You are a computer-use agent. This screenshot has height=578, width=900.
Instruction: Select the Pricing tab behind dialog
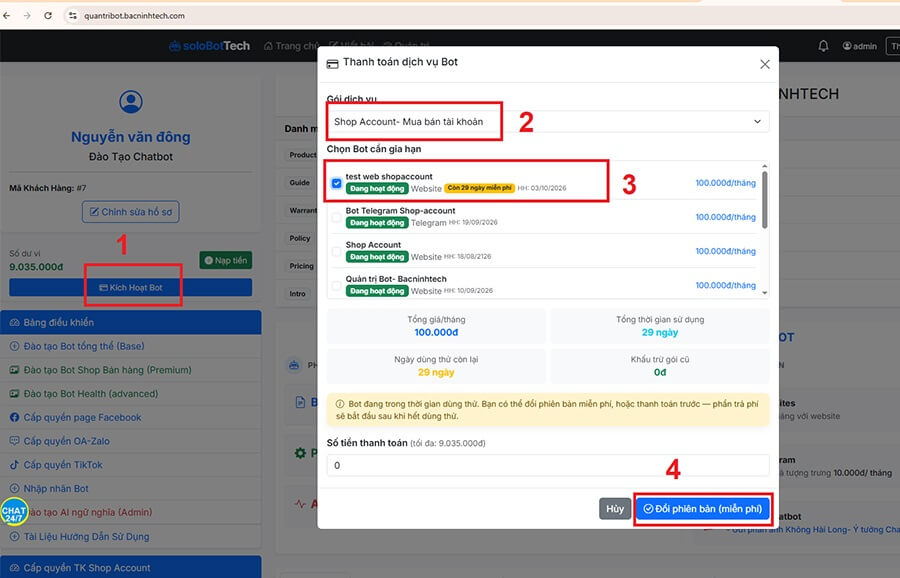click(301, 266)
